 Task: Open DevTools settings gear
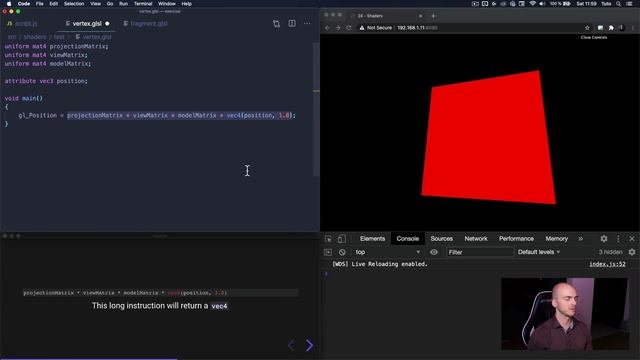pyautogui.click(x=604, y=239)
